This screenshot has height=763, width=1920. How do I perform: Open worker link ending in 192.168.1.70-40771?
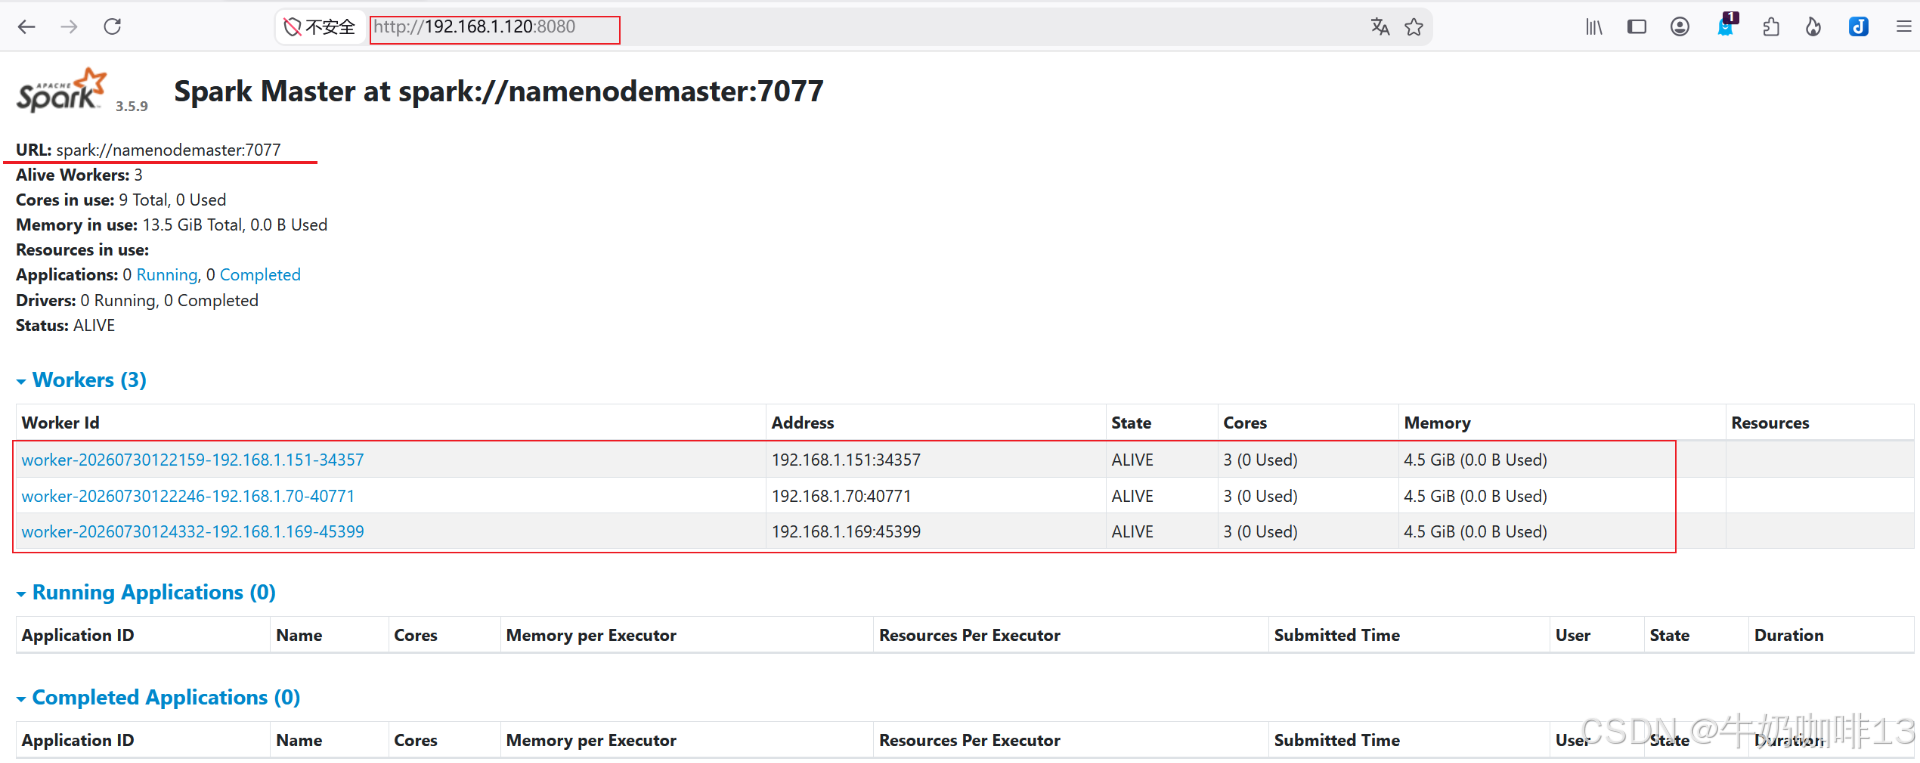188,496
